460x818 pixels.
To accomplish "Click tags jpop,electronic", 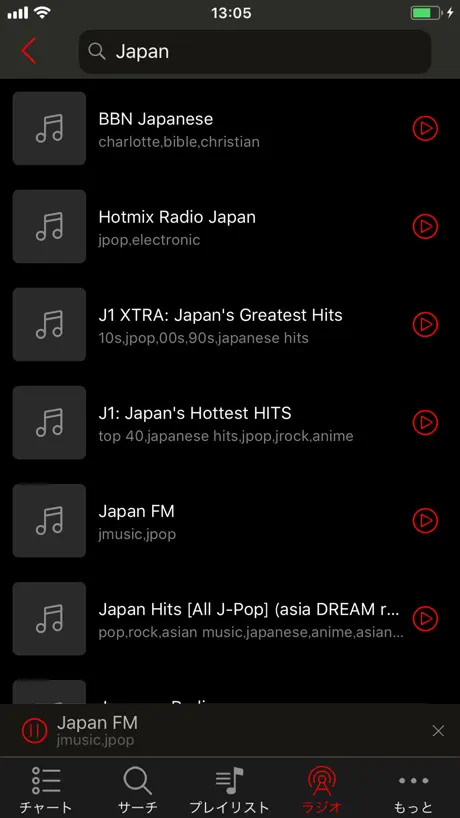I will click(149, 240).
